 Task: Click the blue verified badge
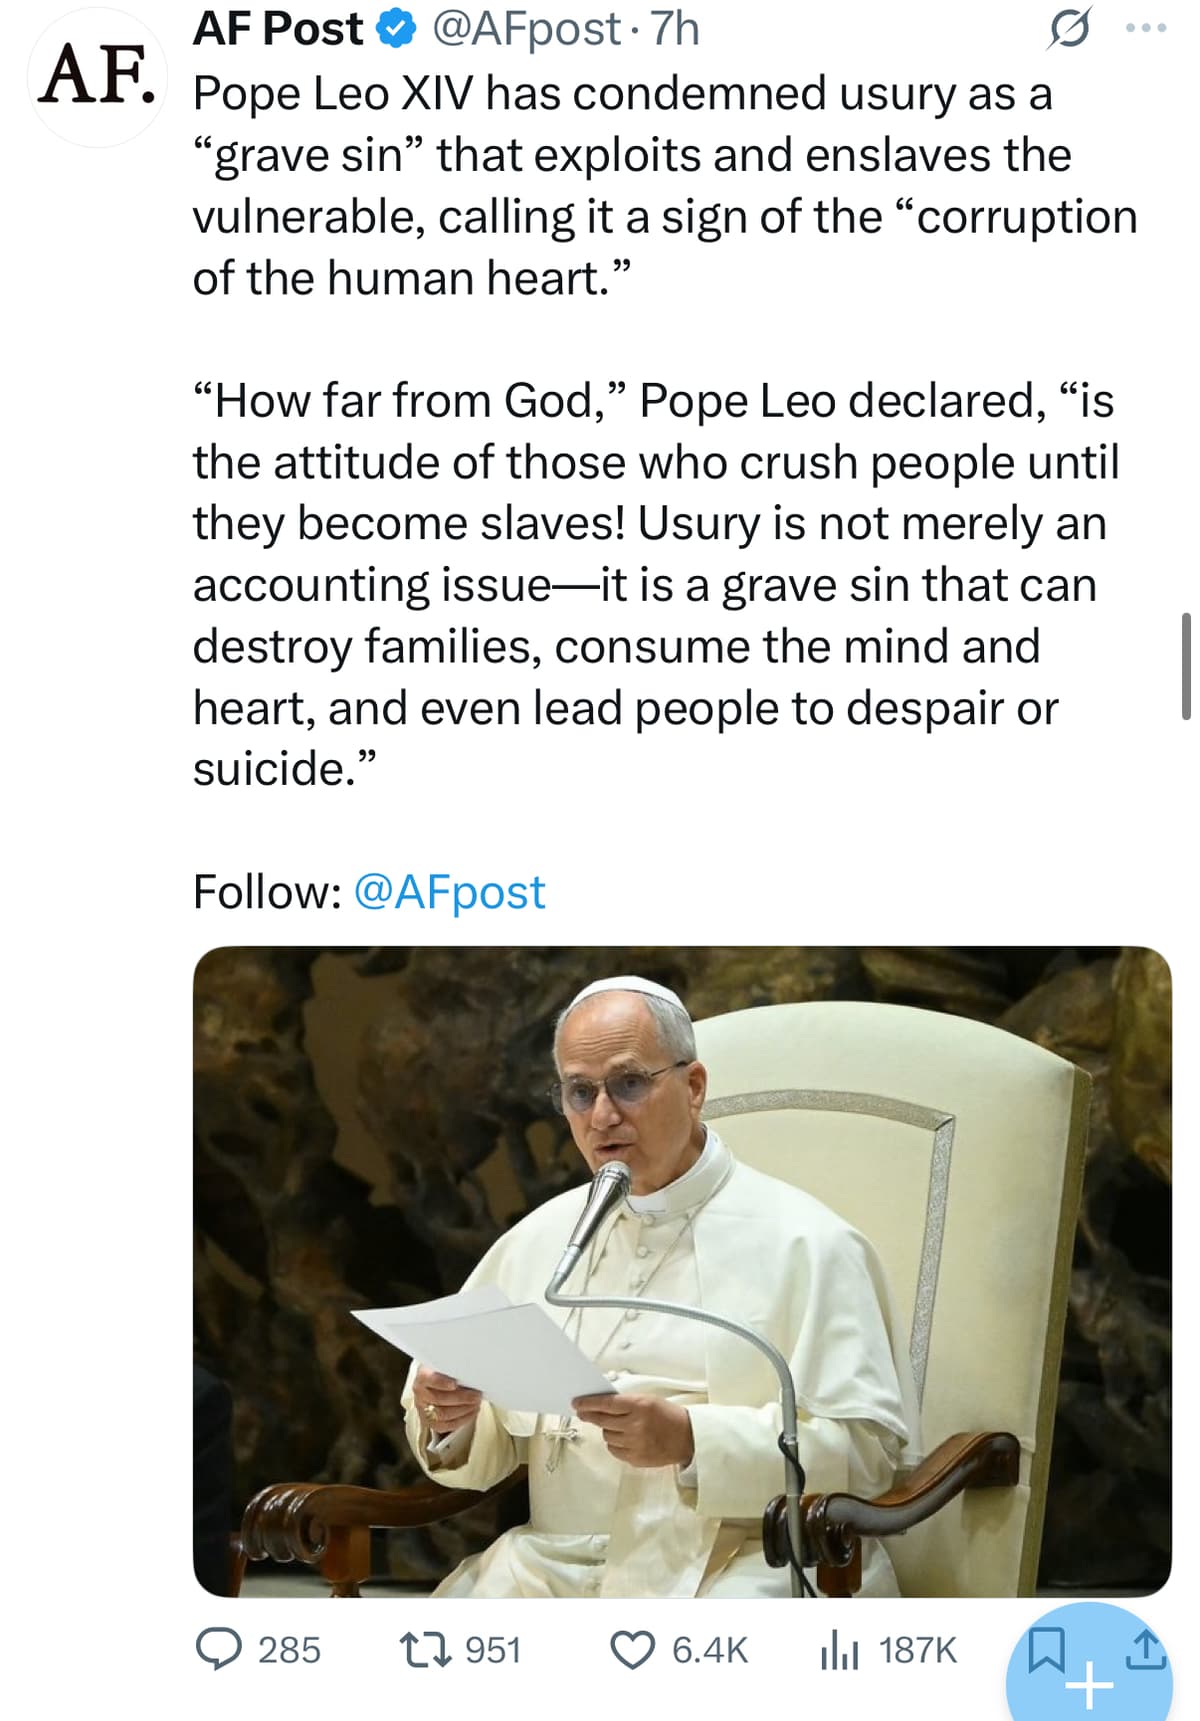pos(395,31)
